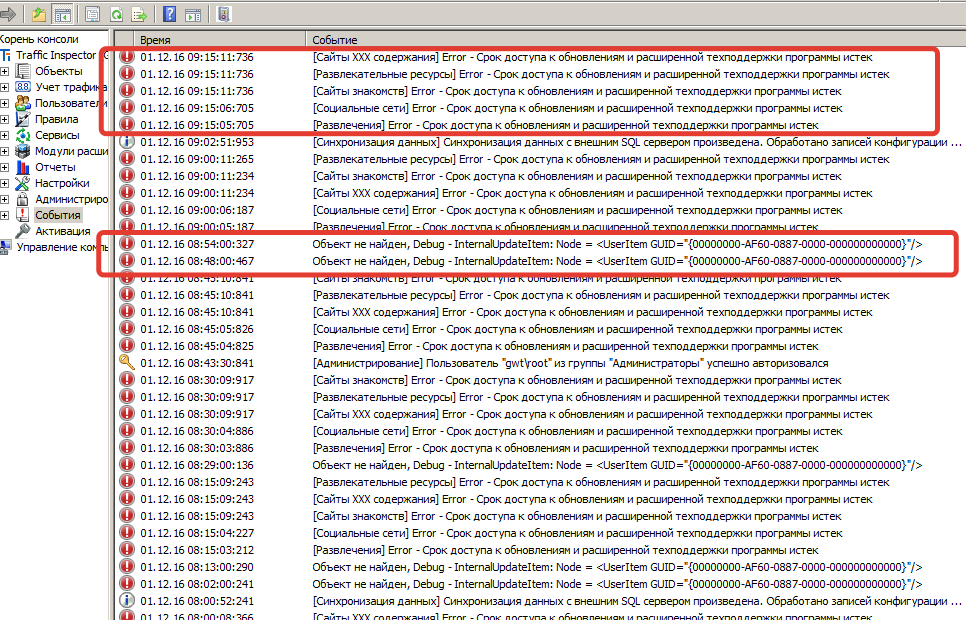The width and height of the screenshot is (966, 620).
Task: Select Администрирование gwt\root authorization event text
Action: pos(570,363)
